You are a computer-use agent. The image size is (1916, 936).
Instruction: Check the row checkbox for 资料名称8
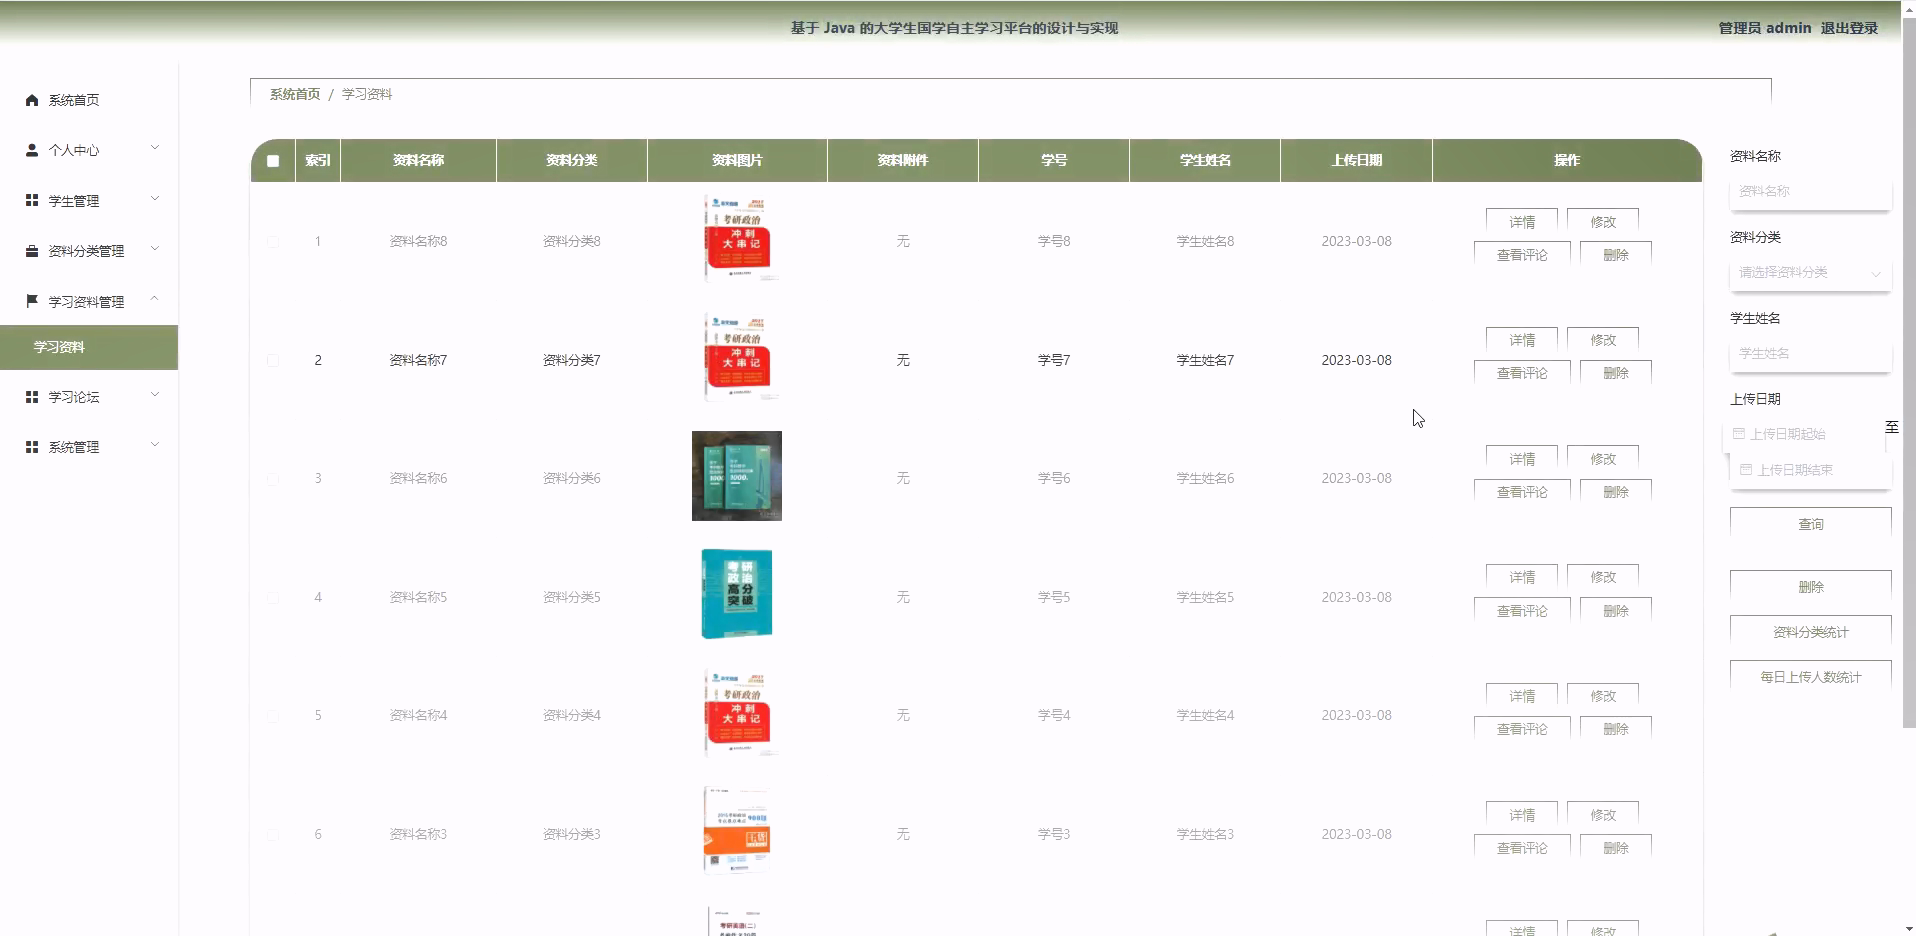(x=273, y=242)
